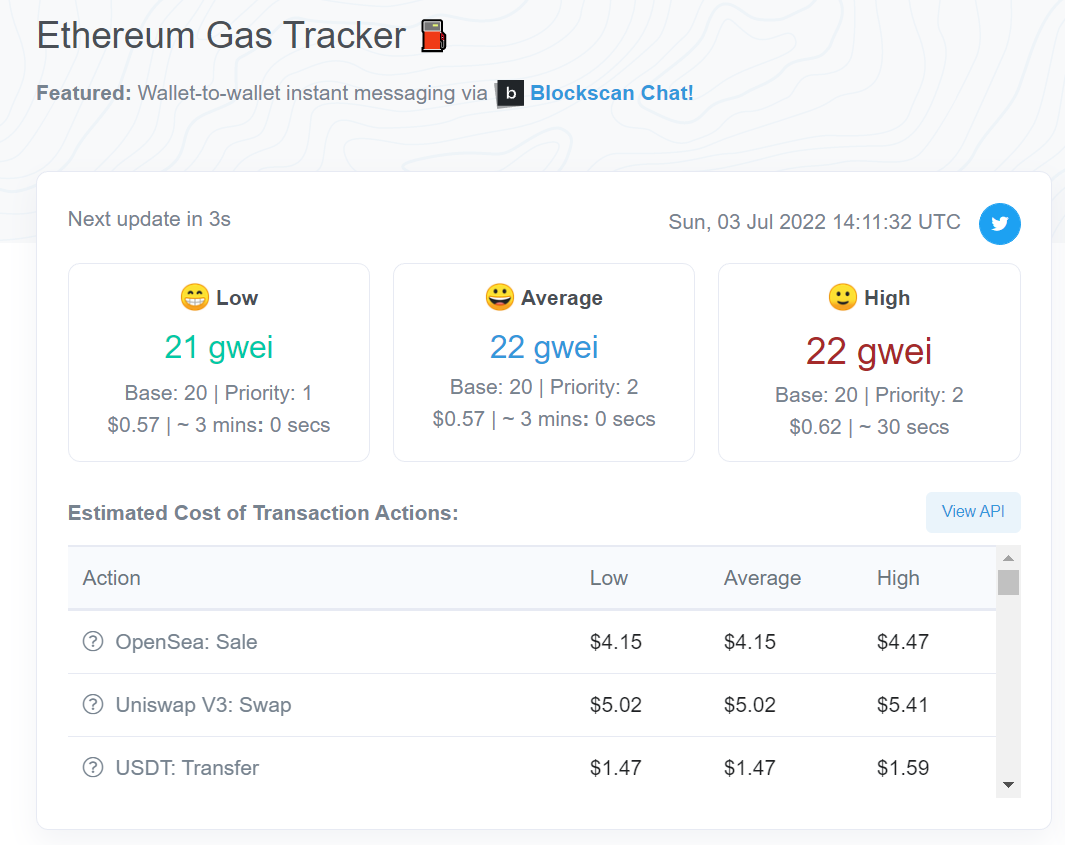
Task: Click the smiley emoji next to Average
Action: pyautogui.click(x=499, y=297)
